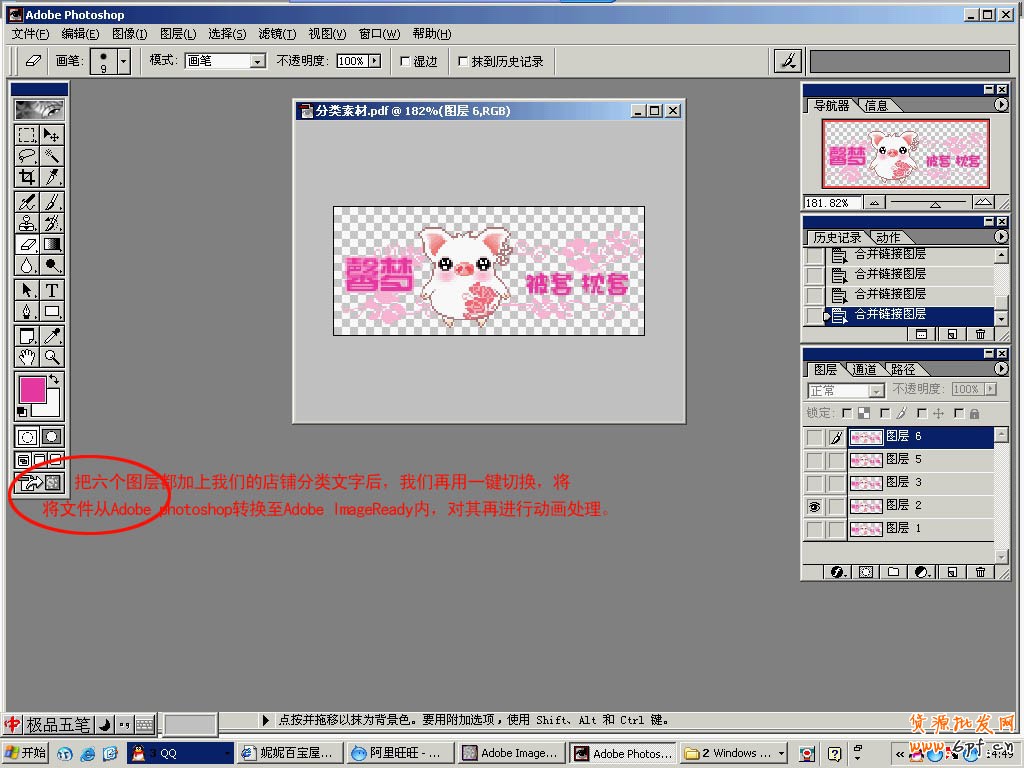
Task: Select the Blur tool
Action: tap(27, 265)
